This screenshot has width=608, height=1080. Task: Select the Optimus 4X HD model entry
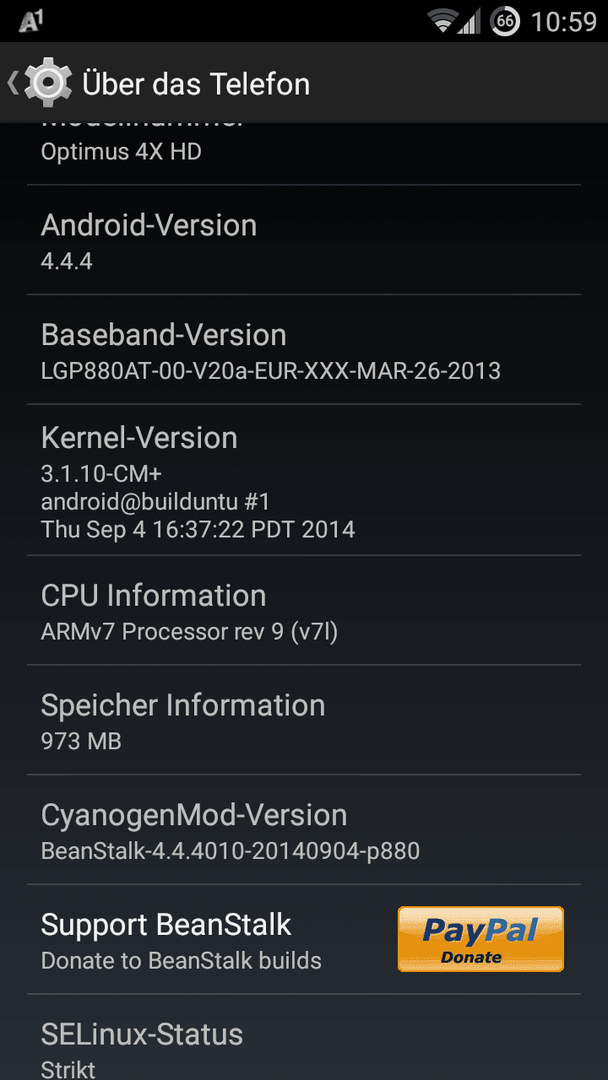(x=304, y=154)
